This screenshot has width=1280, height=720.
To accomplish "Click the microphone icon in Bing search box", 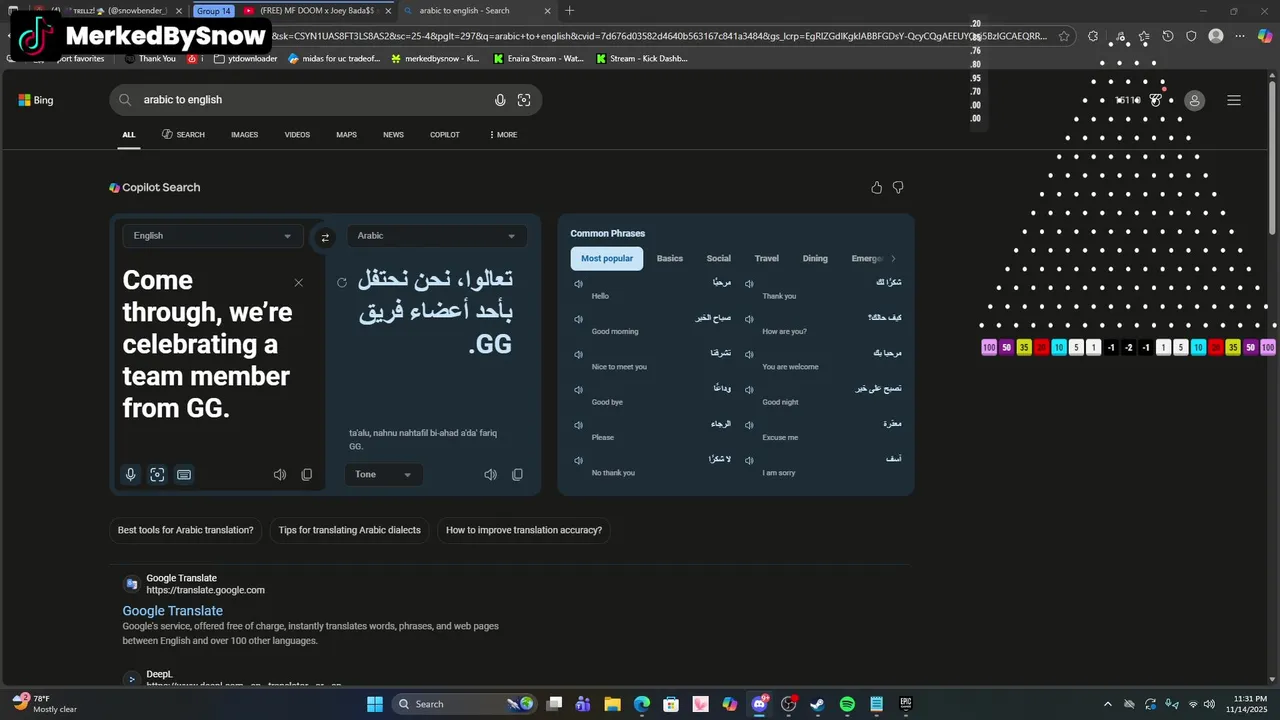I will point(500,100).
